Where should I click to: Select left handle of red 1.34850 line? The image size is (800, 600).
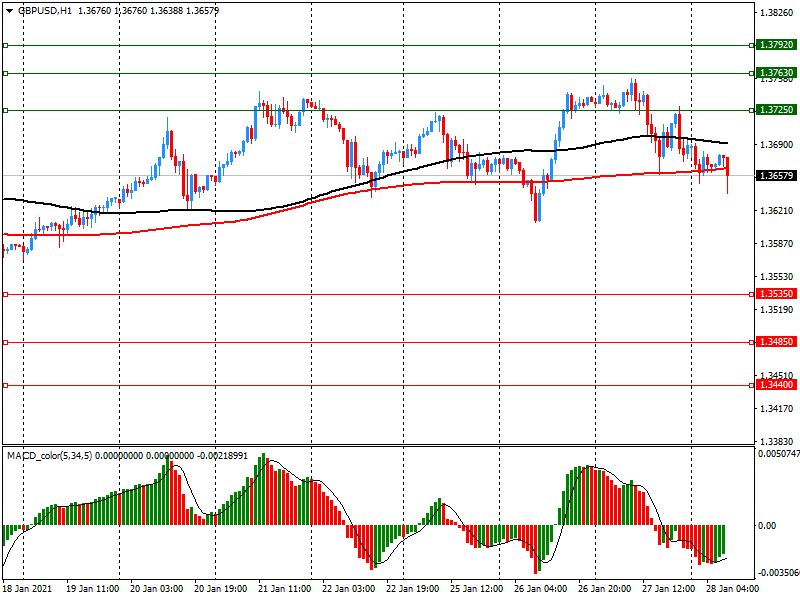click(x=6, y=342)
